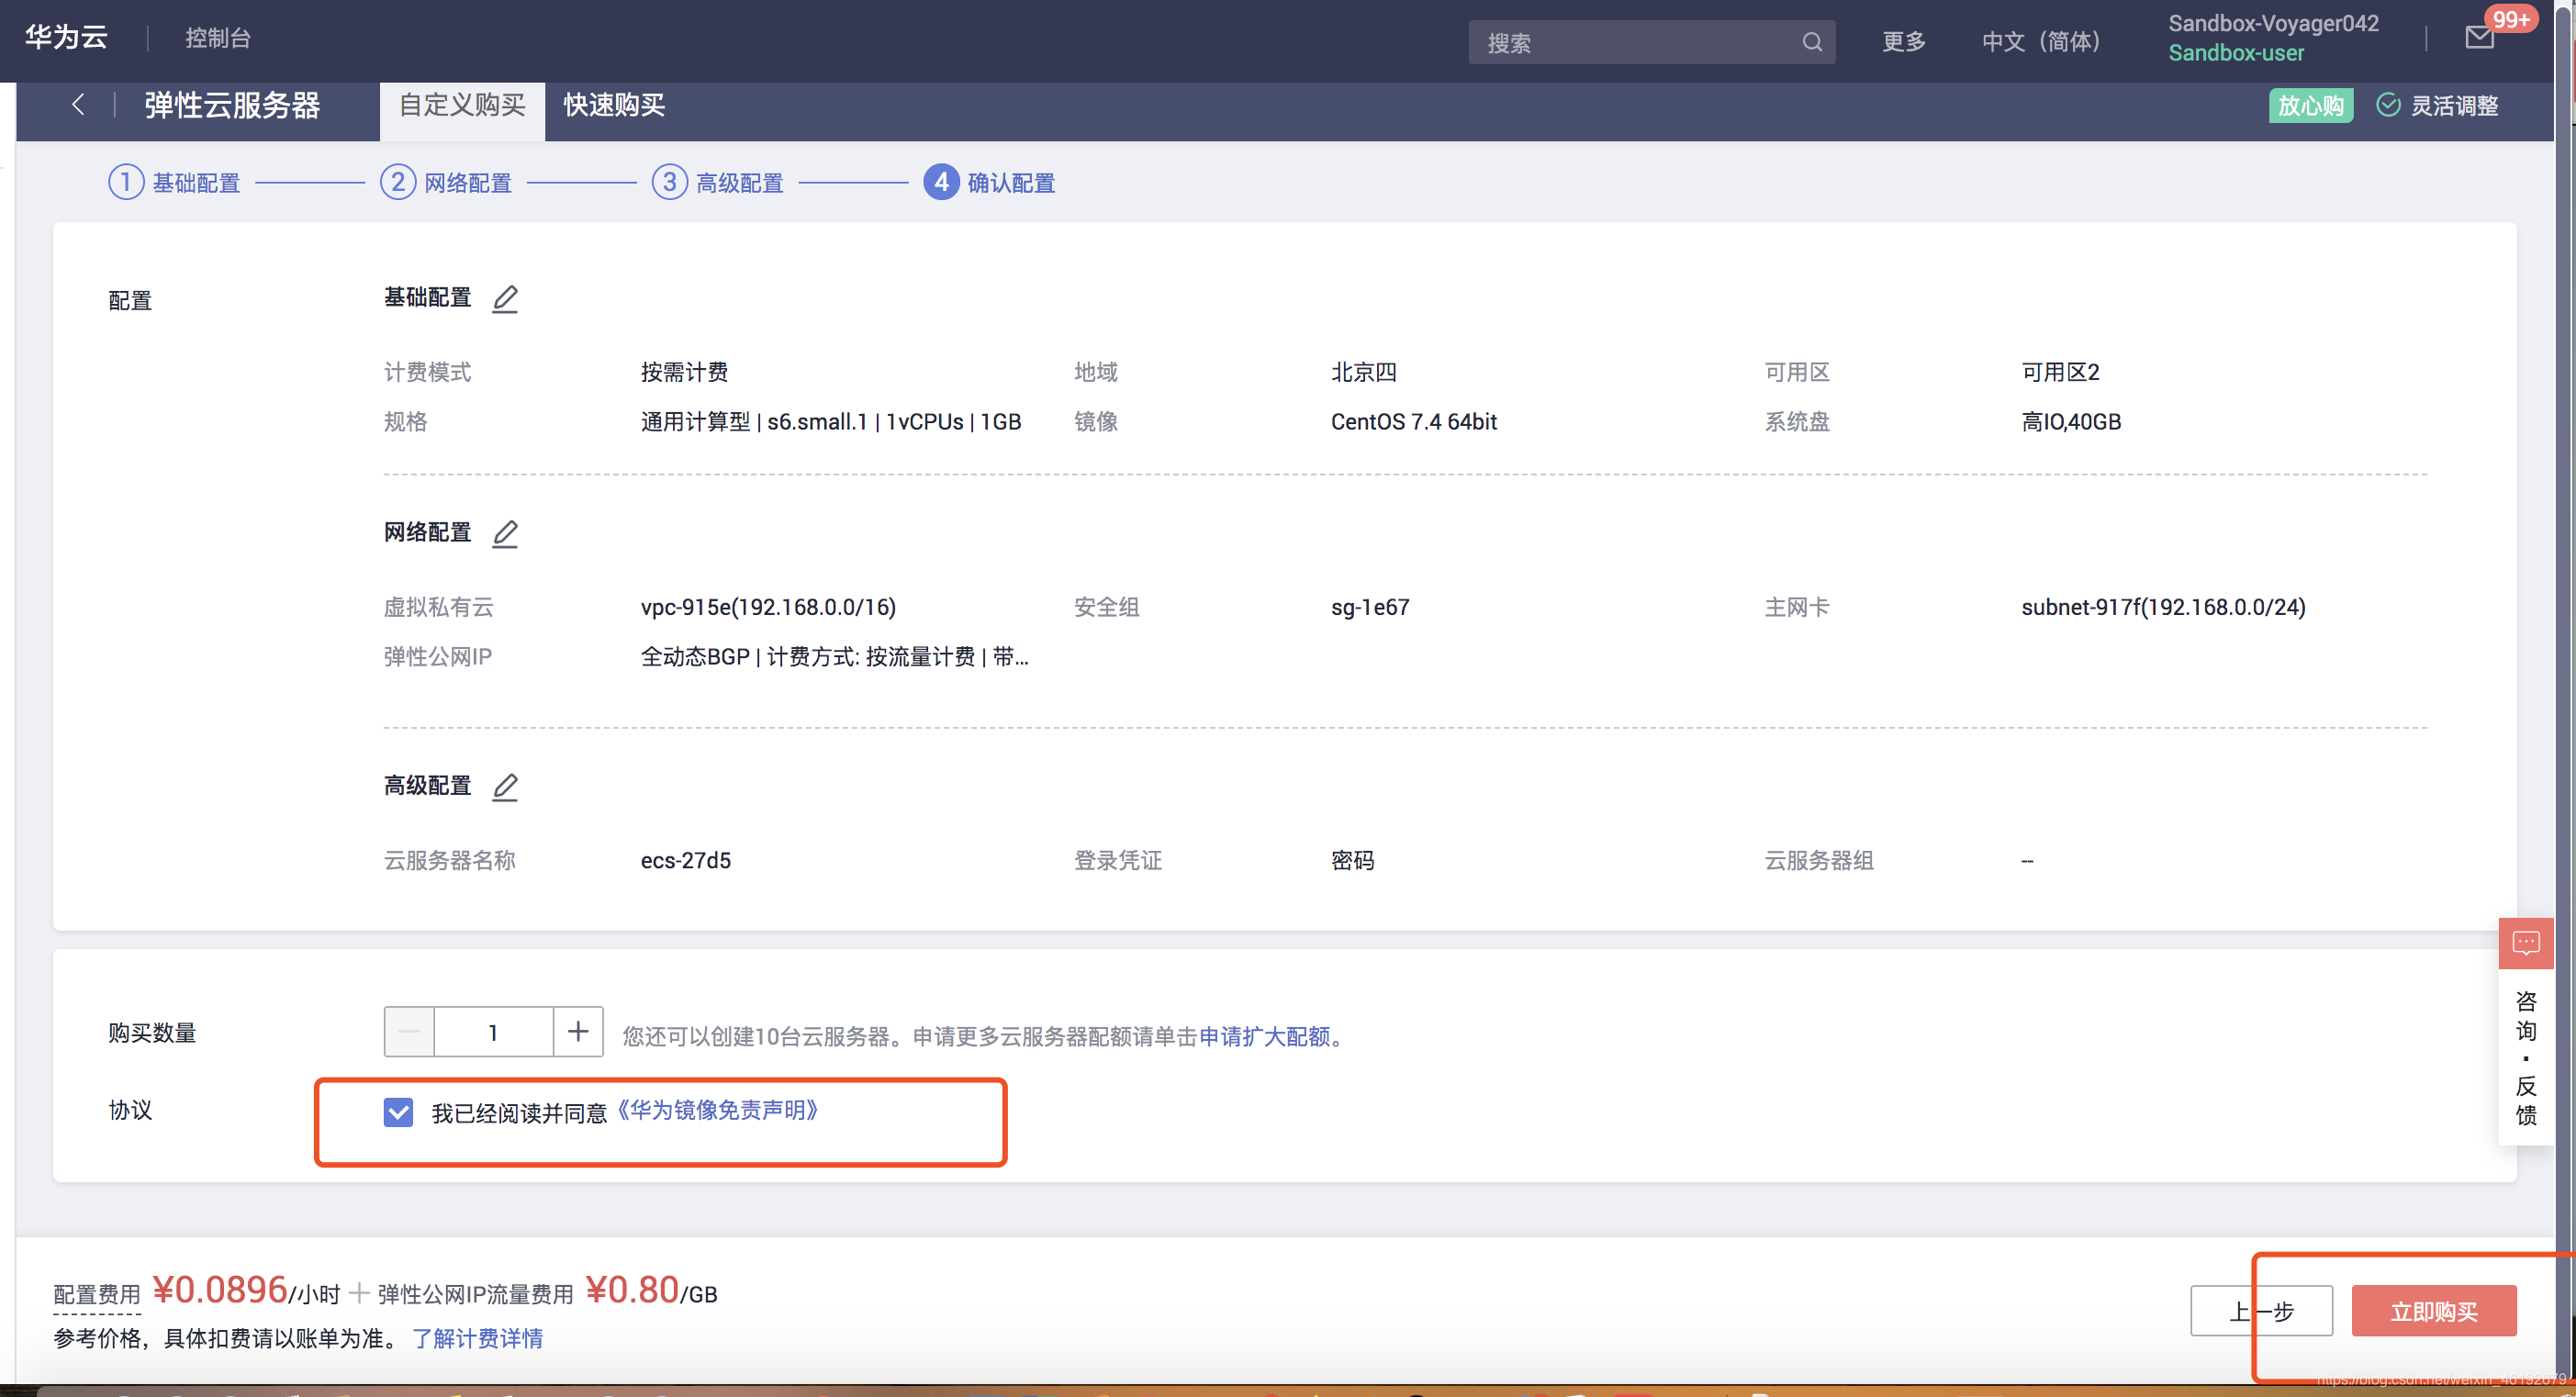Open the 中文（简体） language selector
The height and width of the screenshot is (1397, 2576).
[2041, 42]
